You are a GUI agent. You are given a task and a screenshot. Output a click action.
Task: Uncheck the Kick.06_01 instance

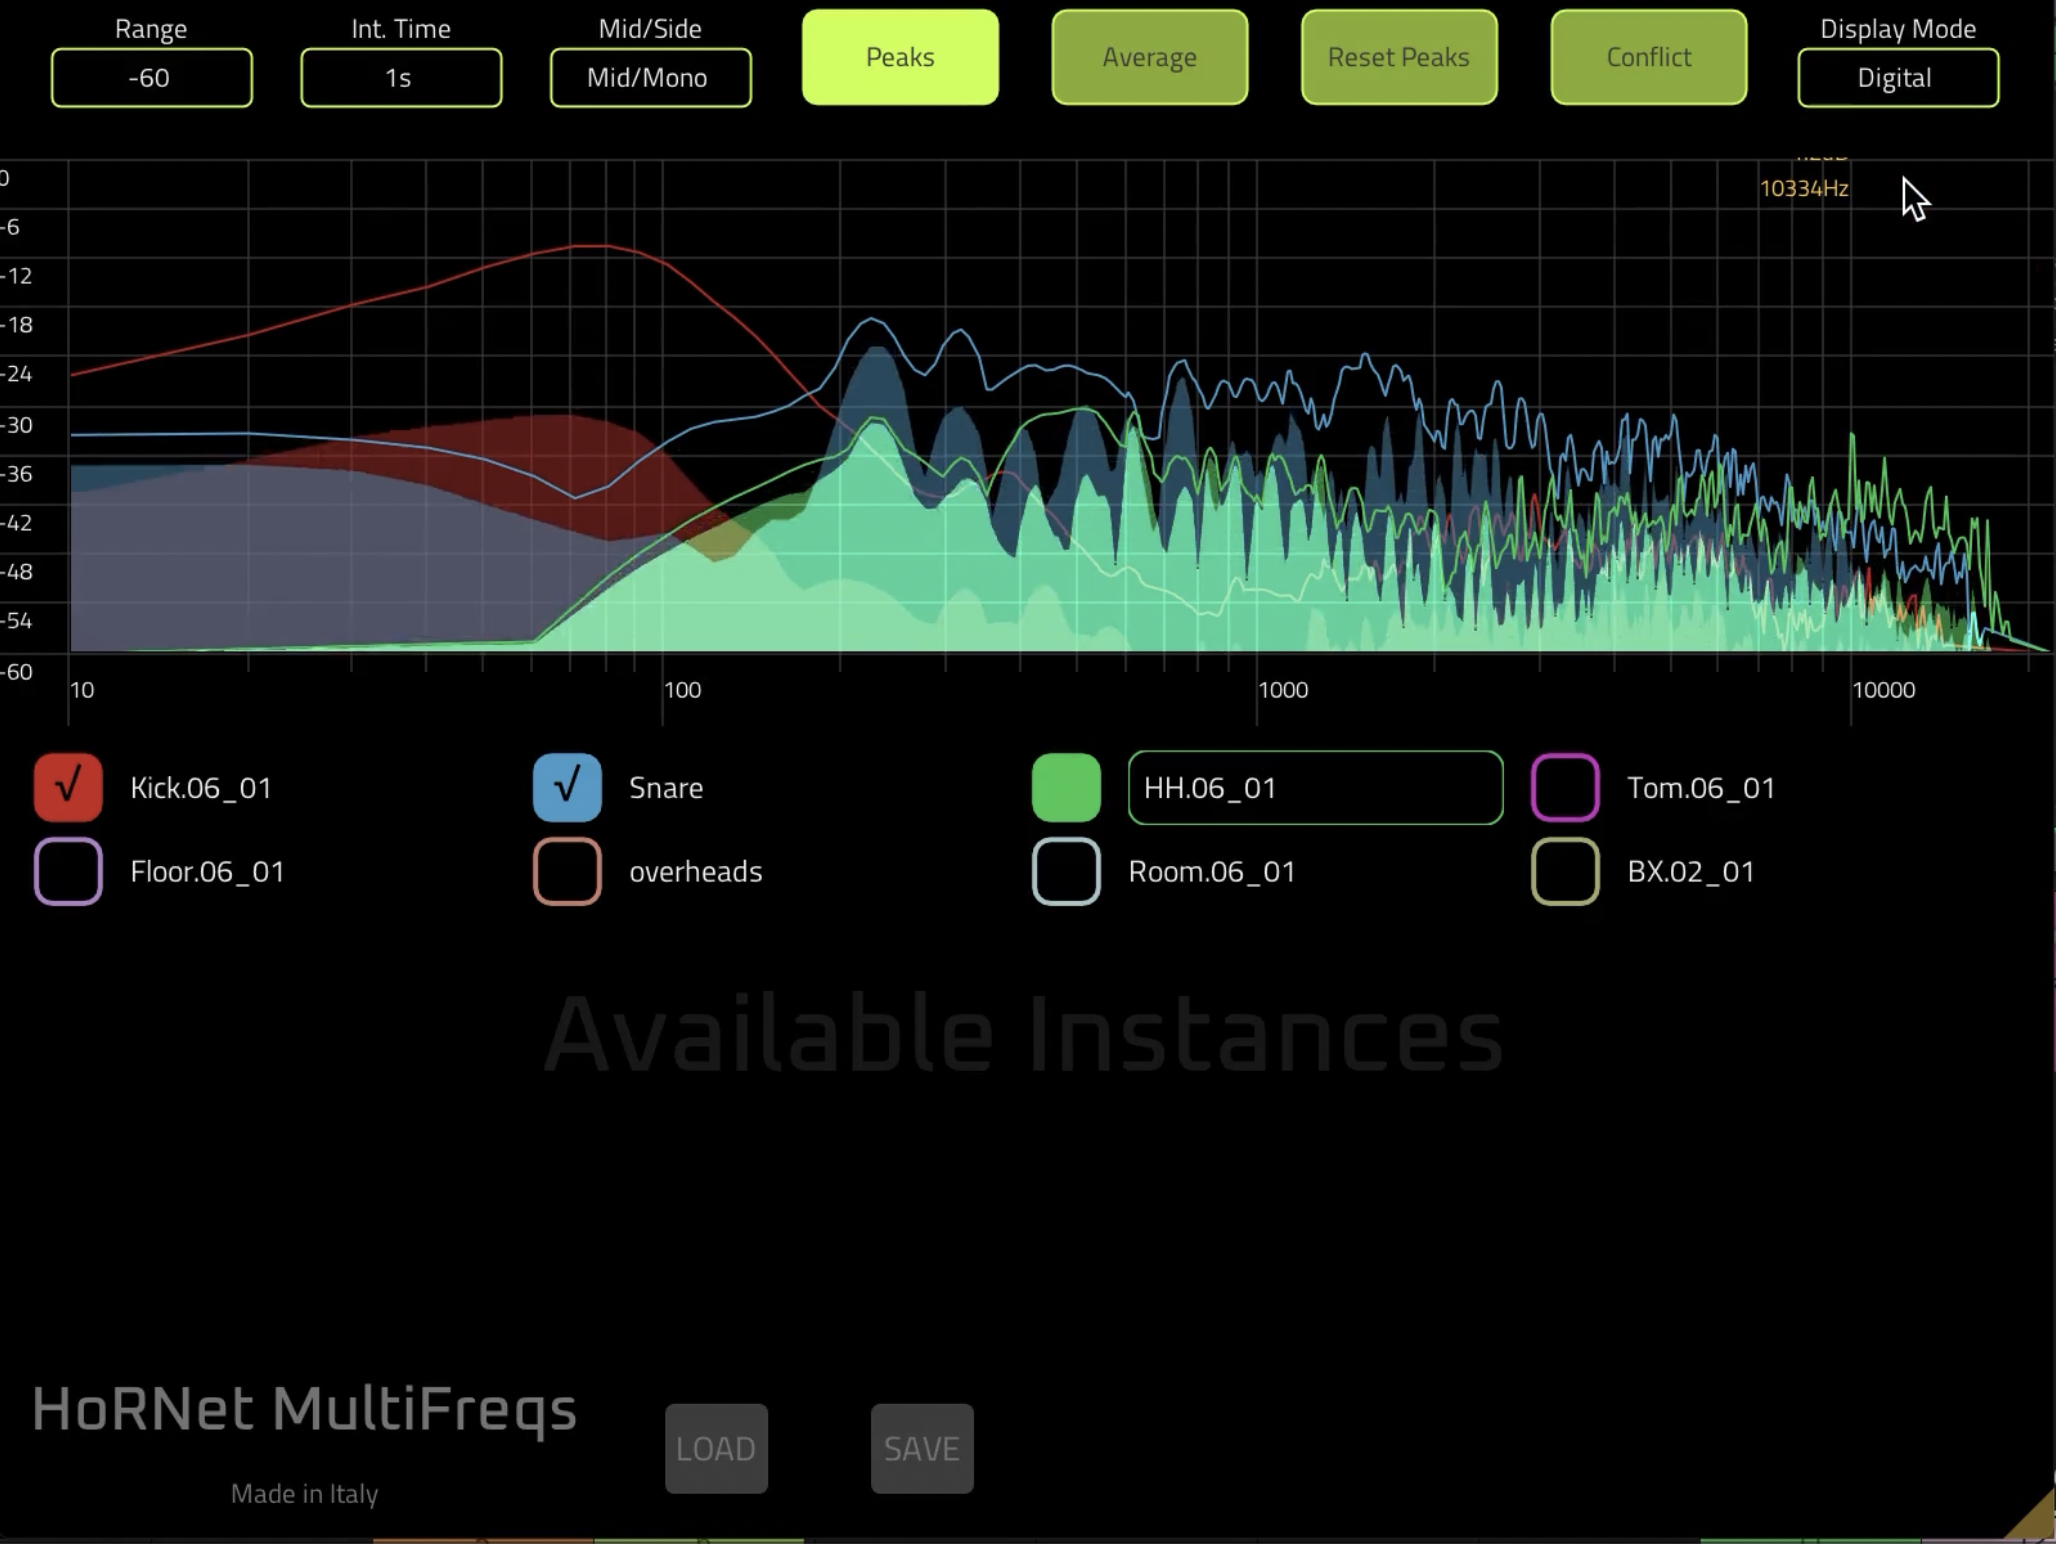click(x=67, y=787)
